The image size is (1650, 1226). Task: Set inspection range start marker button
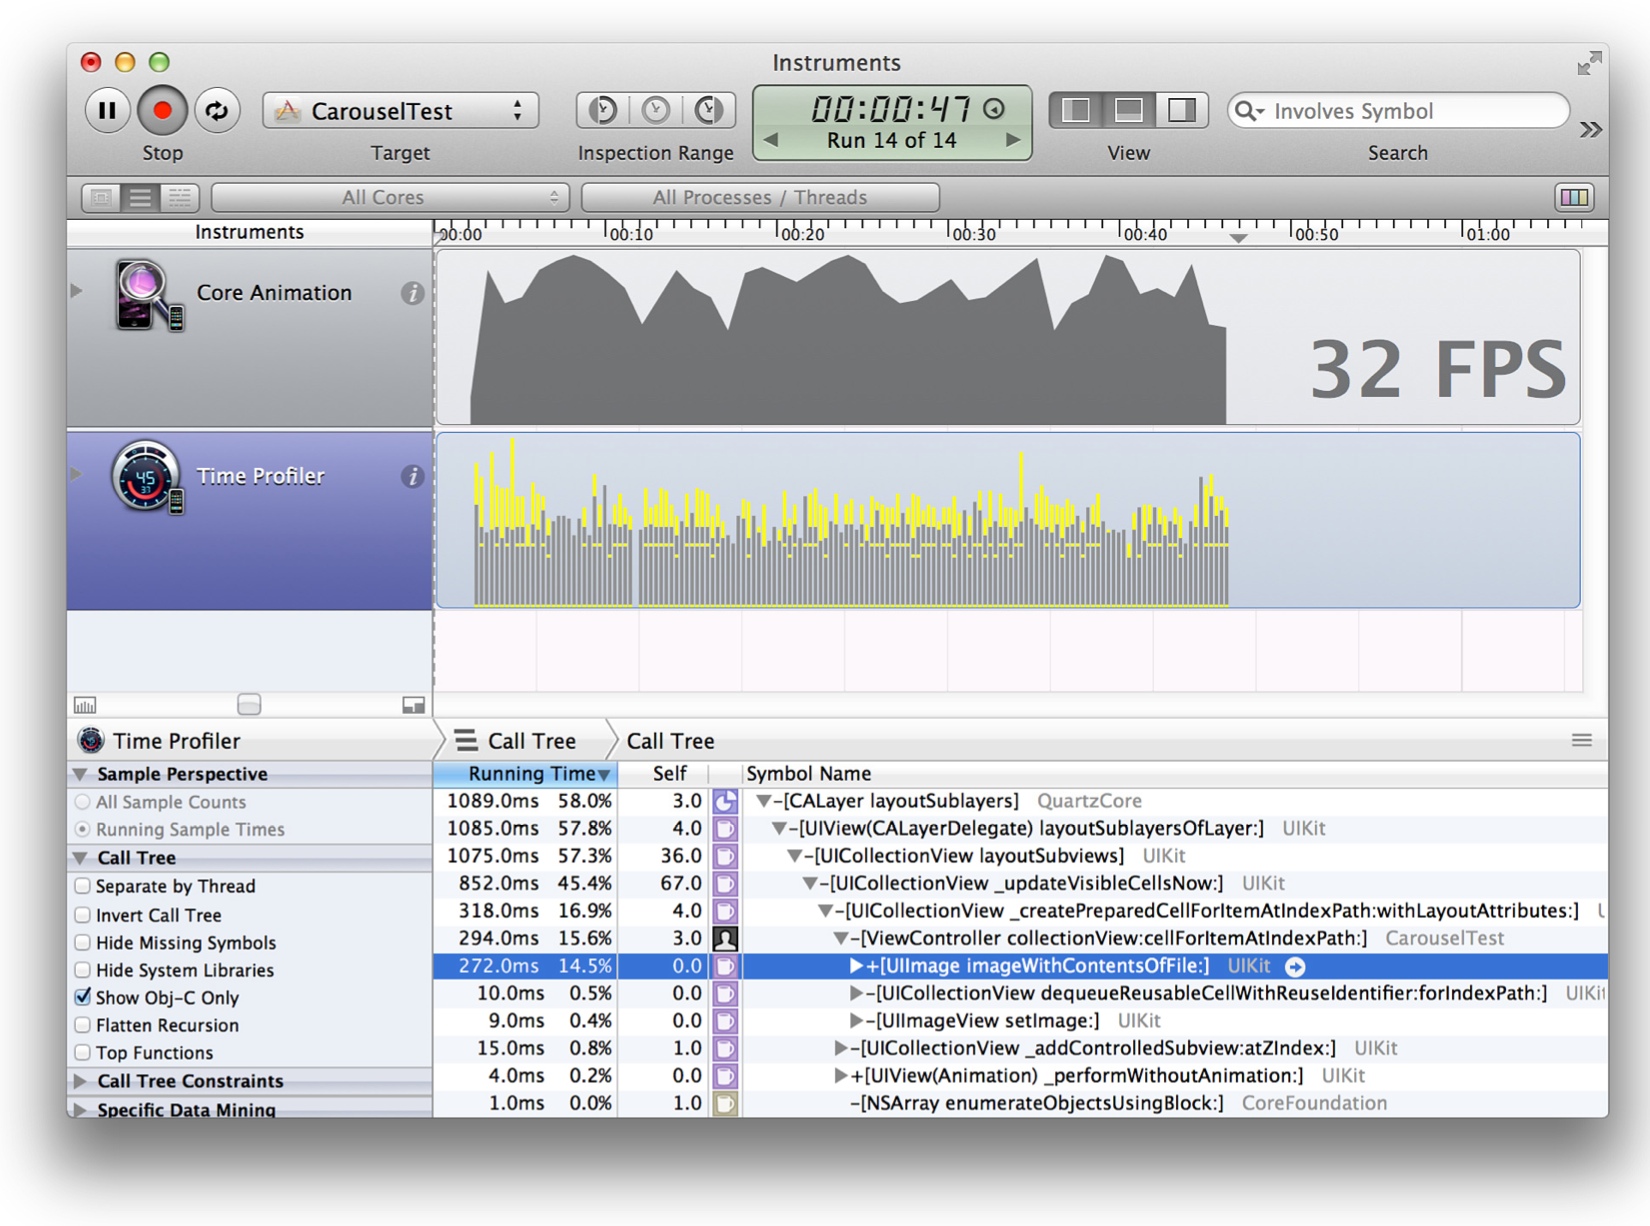[602, 110]
